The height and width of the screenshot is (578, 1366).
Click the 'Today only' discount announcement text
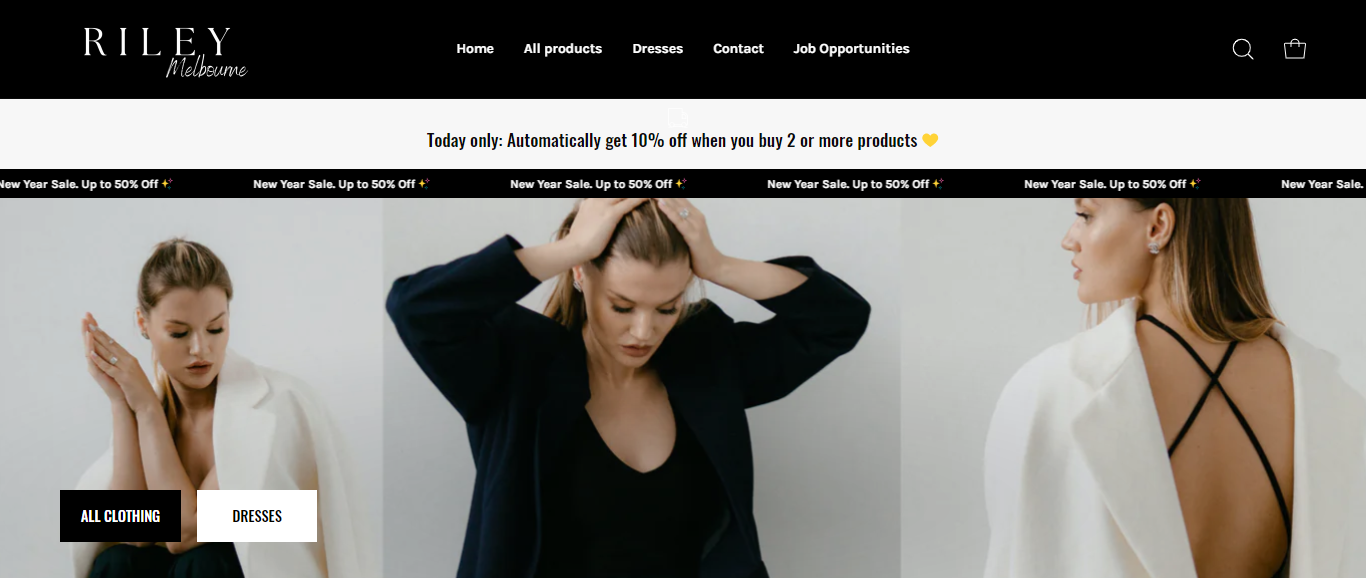(x=672, y=140)
